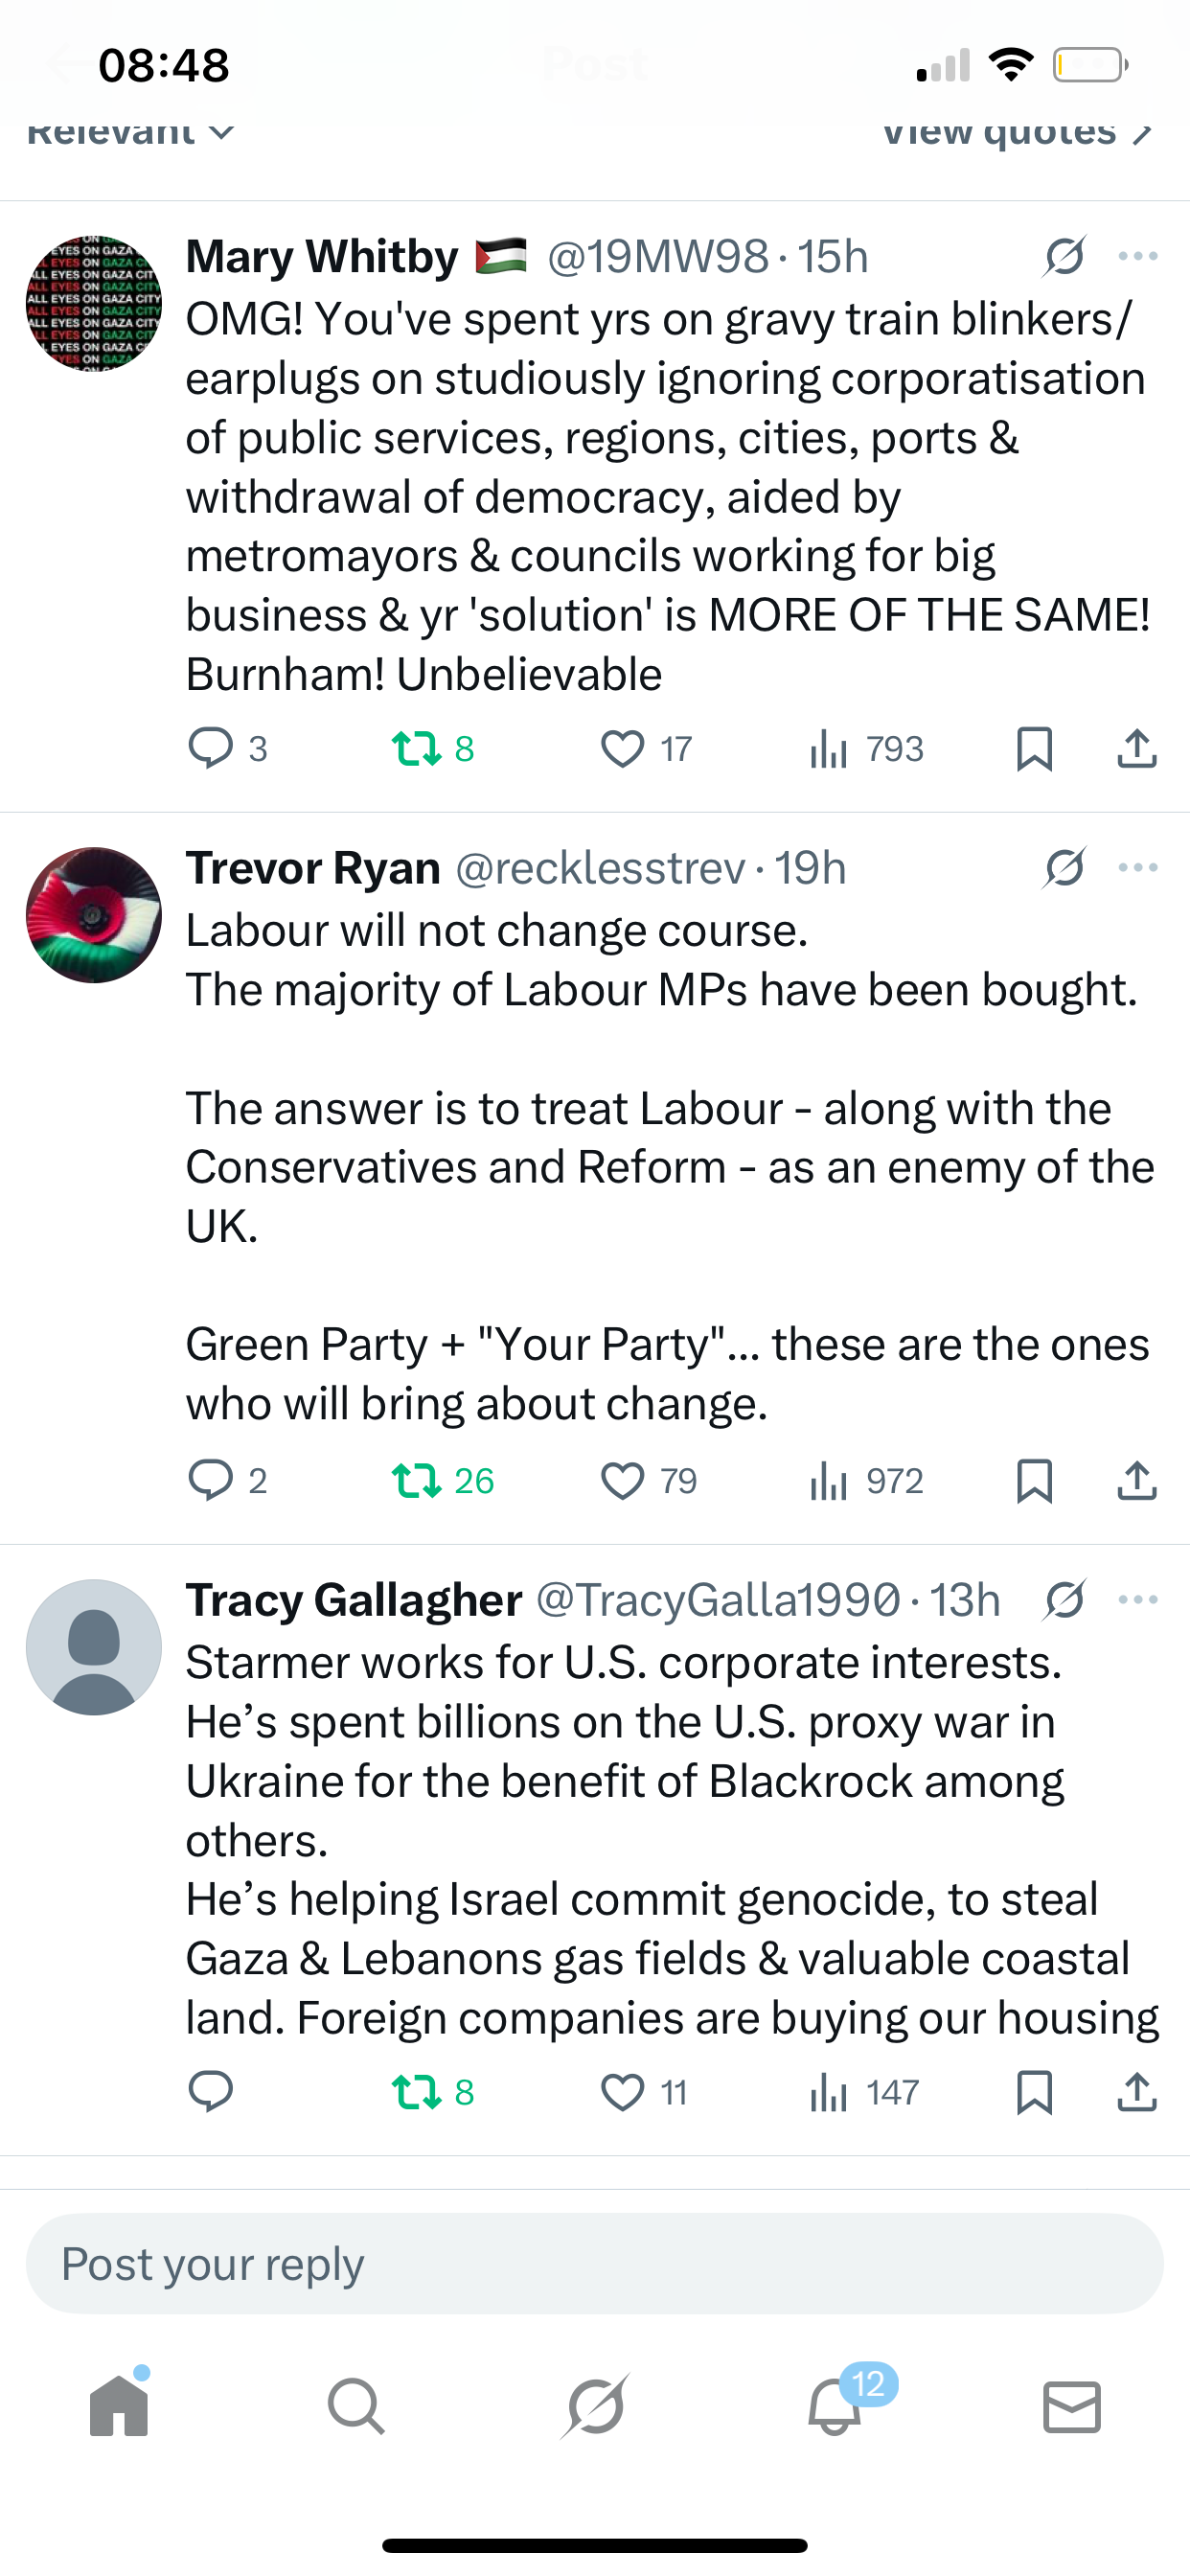Screen dimensions: 1190x2576
Task: Go to Home tab
Action: pyautogui.click(x=119, y=2406)
